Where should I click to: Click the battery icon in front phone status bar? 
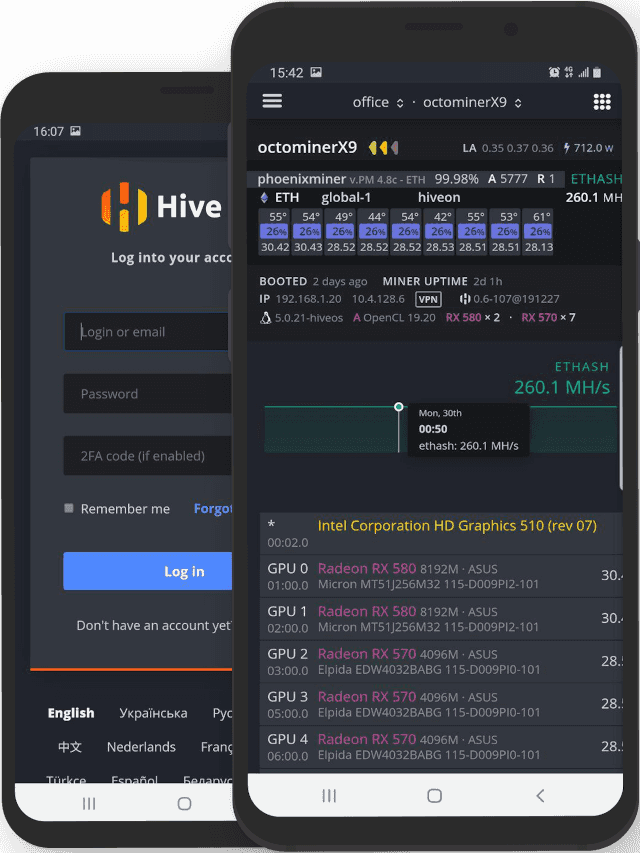coord(597,72)
